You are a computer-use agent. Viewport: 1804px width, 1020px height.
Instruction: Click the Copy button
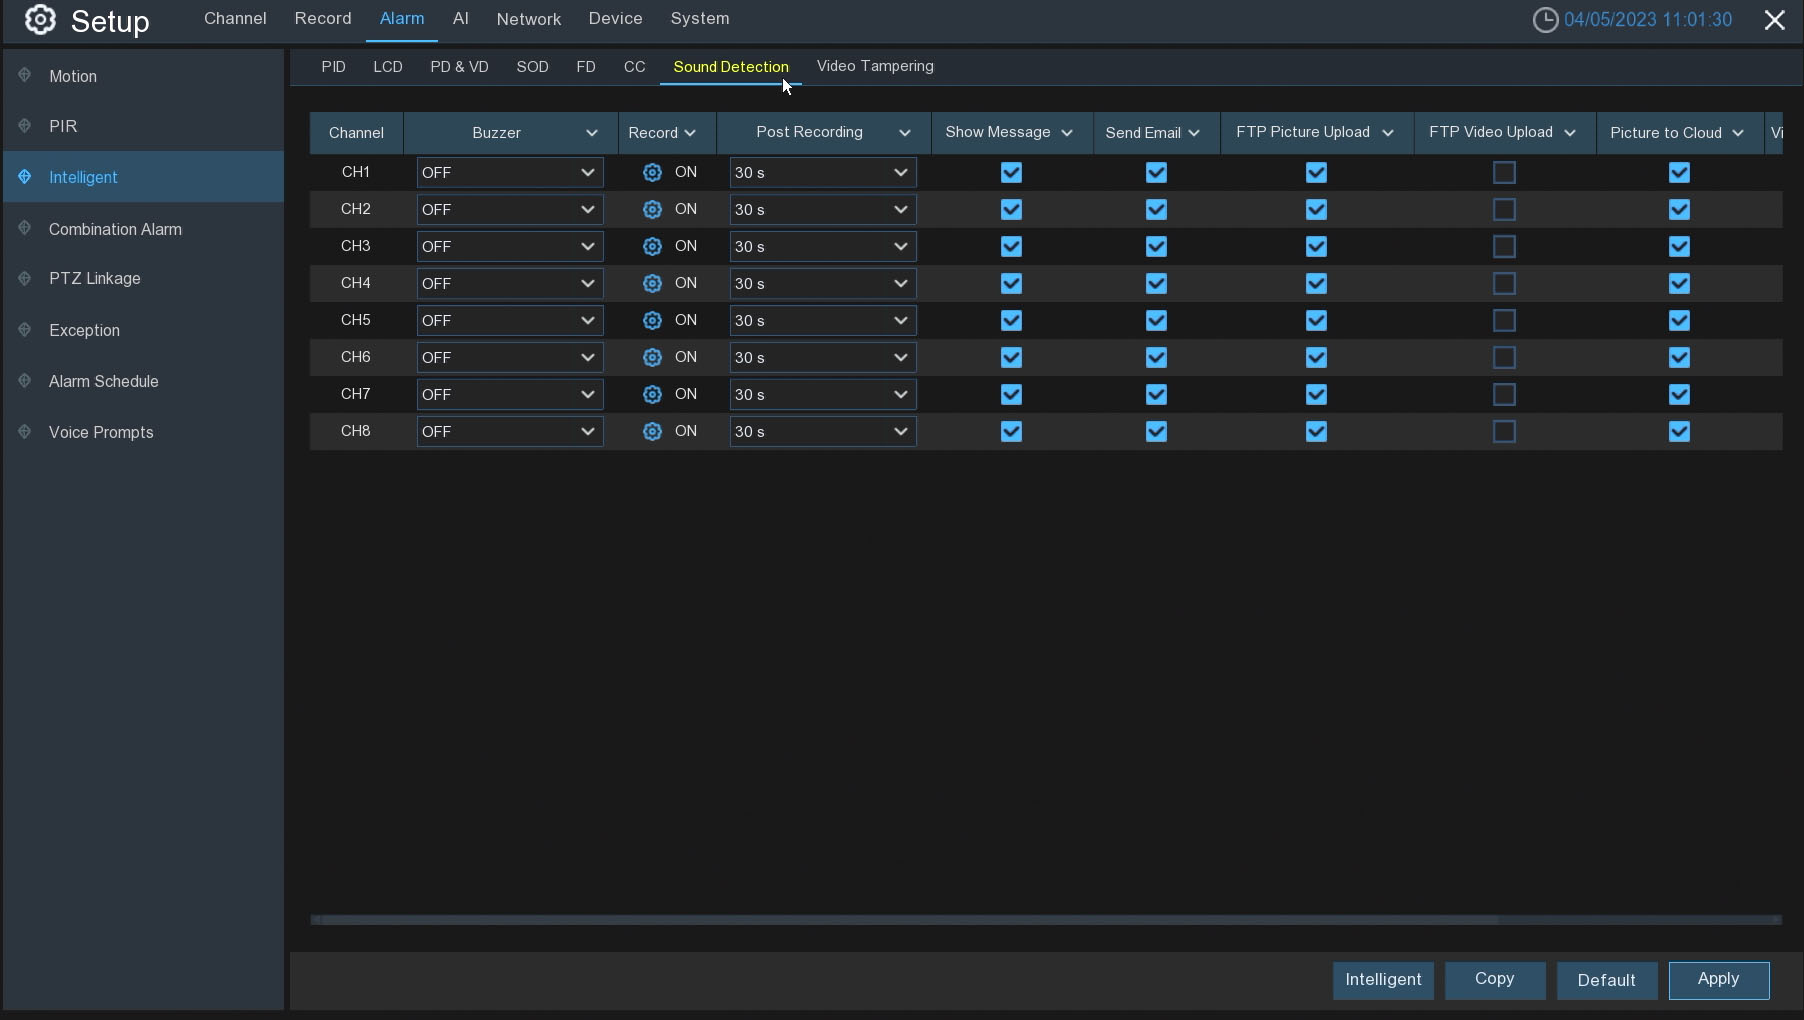tap(1495, 980)
